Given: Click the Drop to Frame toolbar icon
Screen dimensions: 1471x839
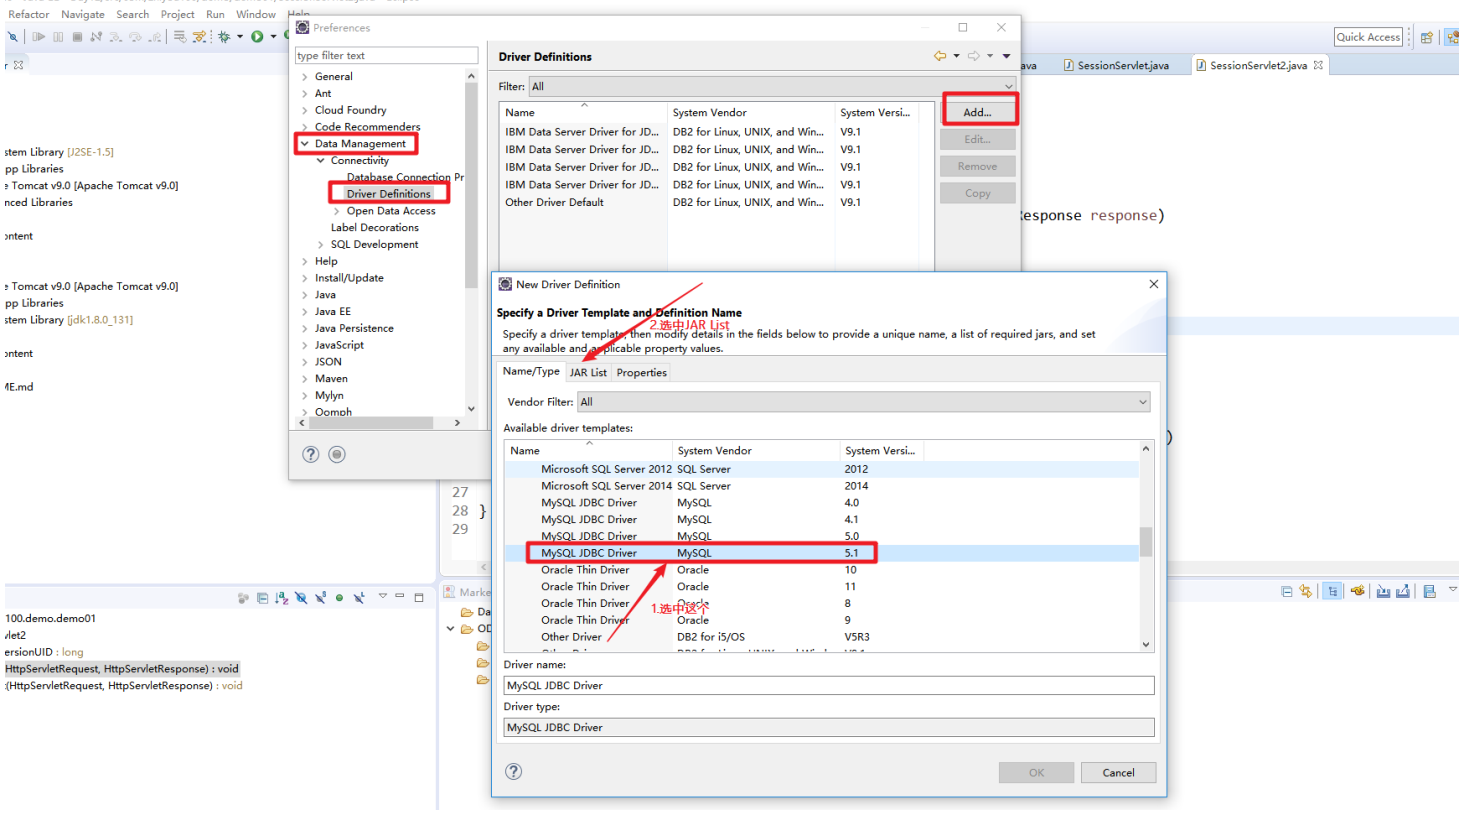Looking at the screenshot, I should (x=180, y=37).
